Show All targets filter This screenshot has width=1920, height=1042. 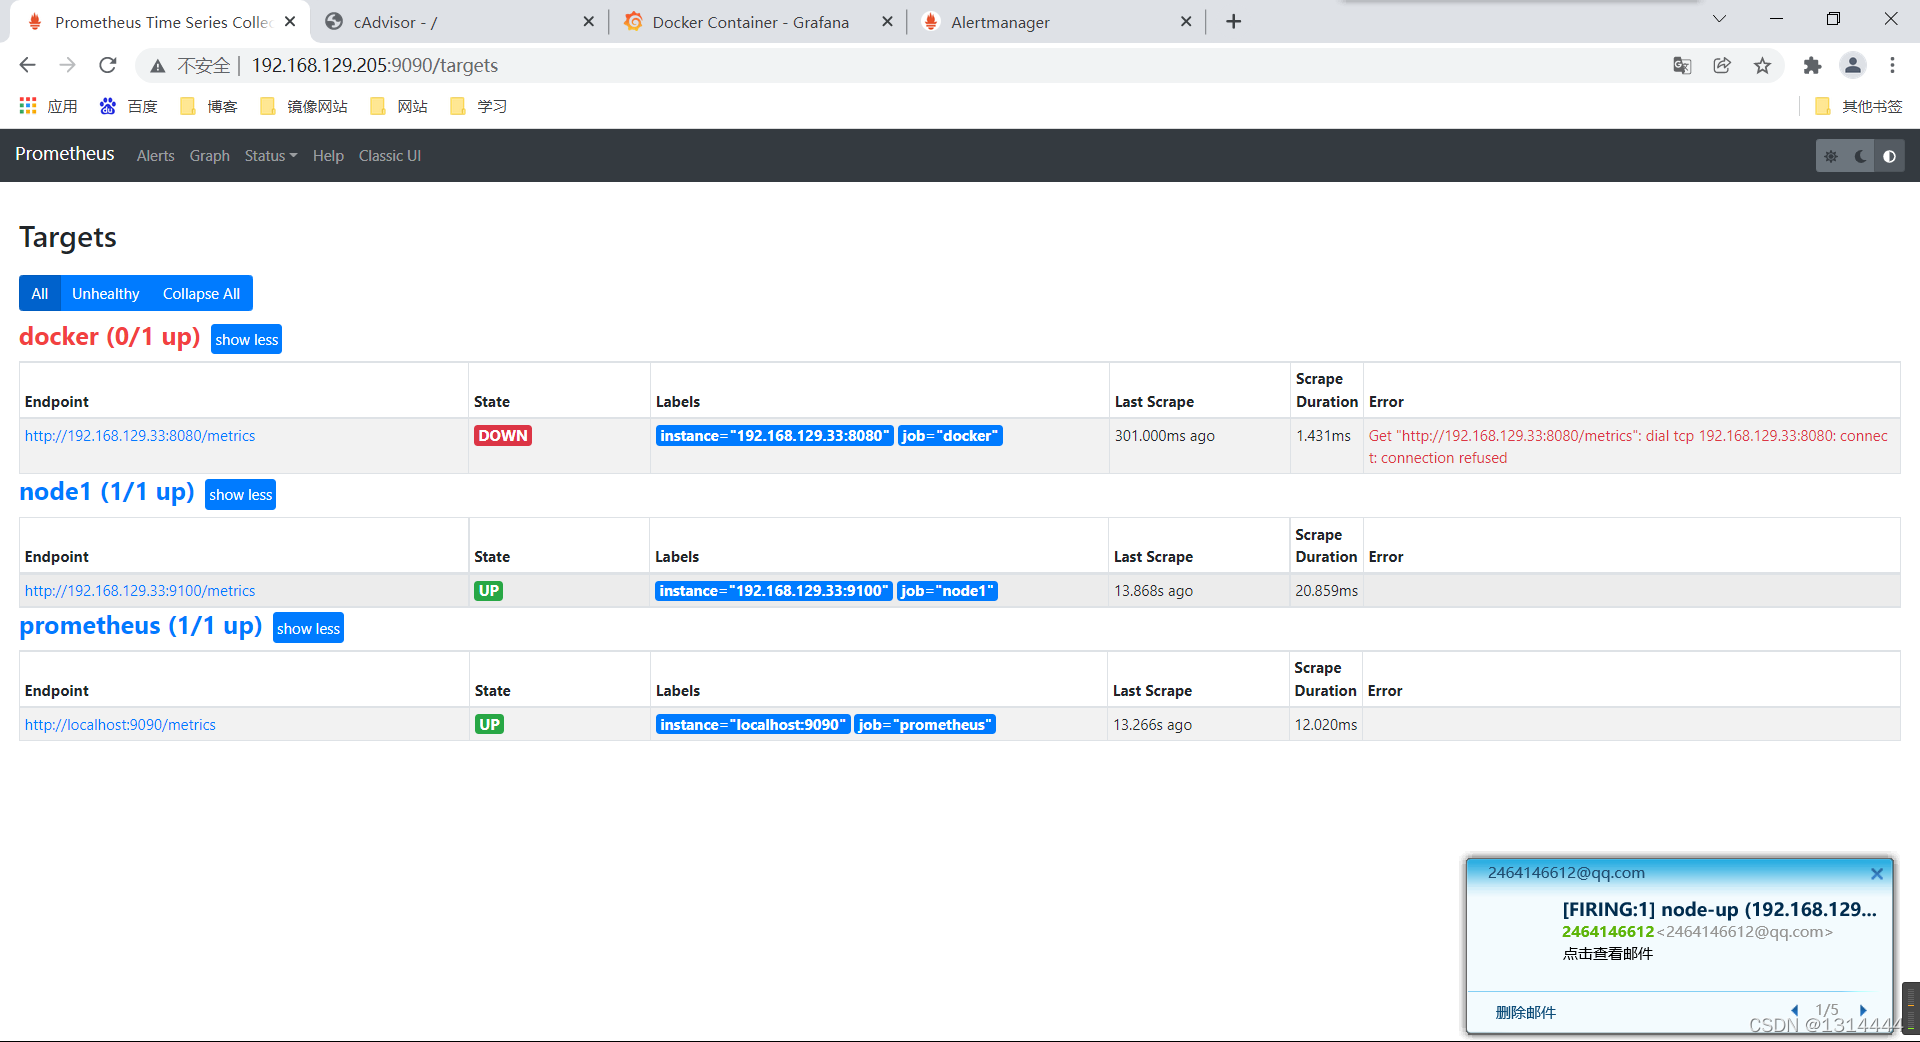[x=39, y=293]
